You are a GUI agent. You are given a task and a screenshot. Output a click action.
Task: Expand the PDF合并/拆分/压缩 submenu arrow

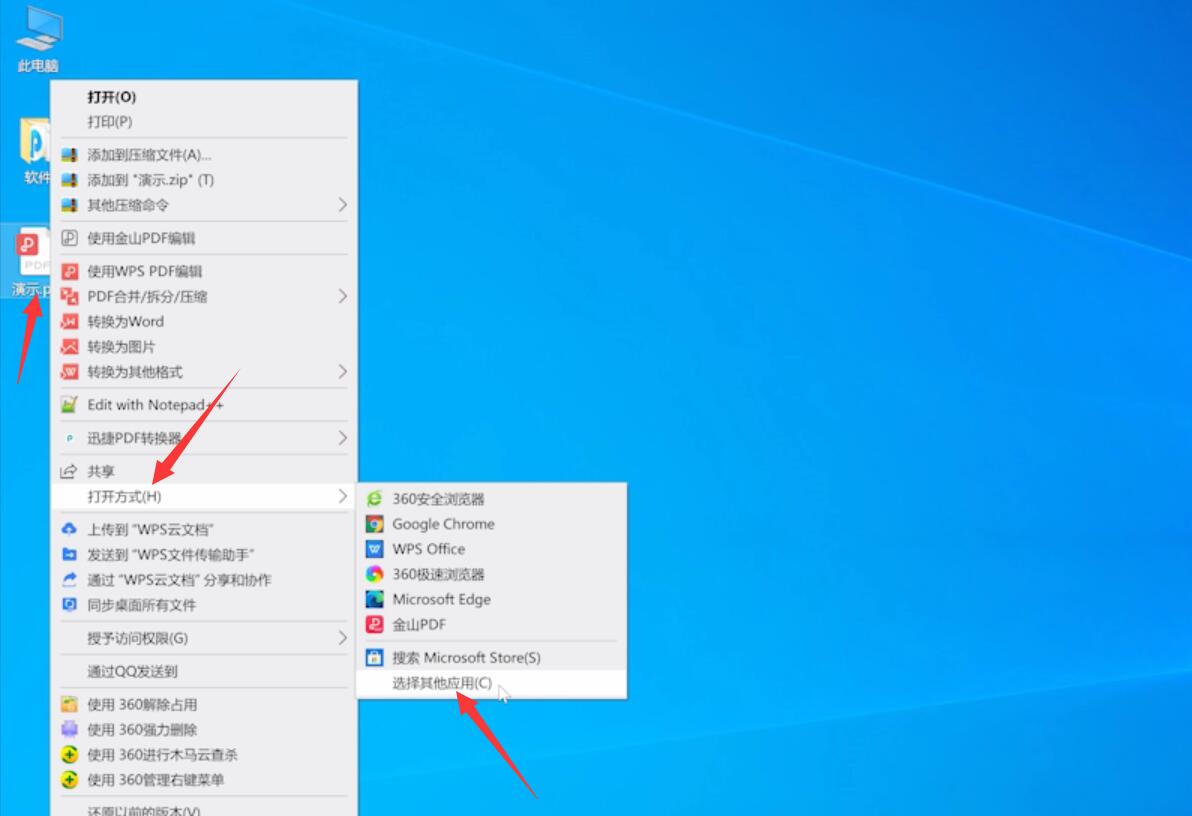(342, 297)
